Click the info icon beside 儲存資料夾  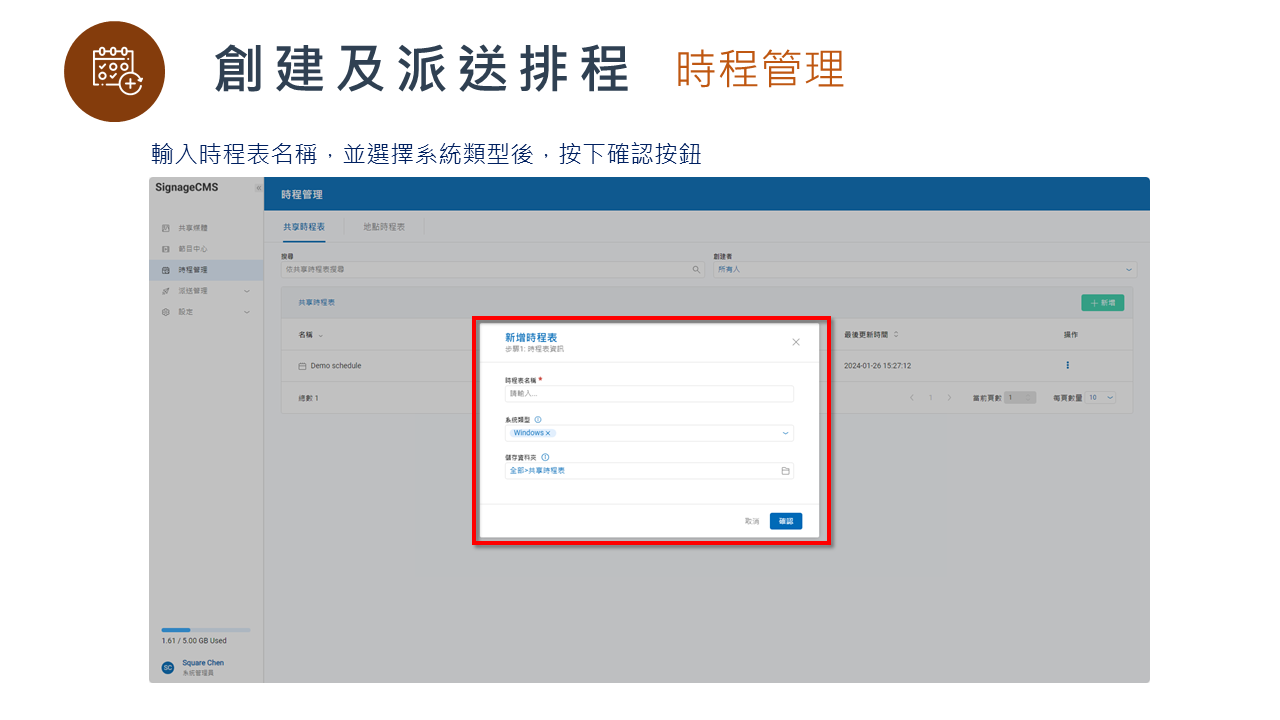coord(545,457)
